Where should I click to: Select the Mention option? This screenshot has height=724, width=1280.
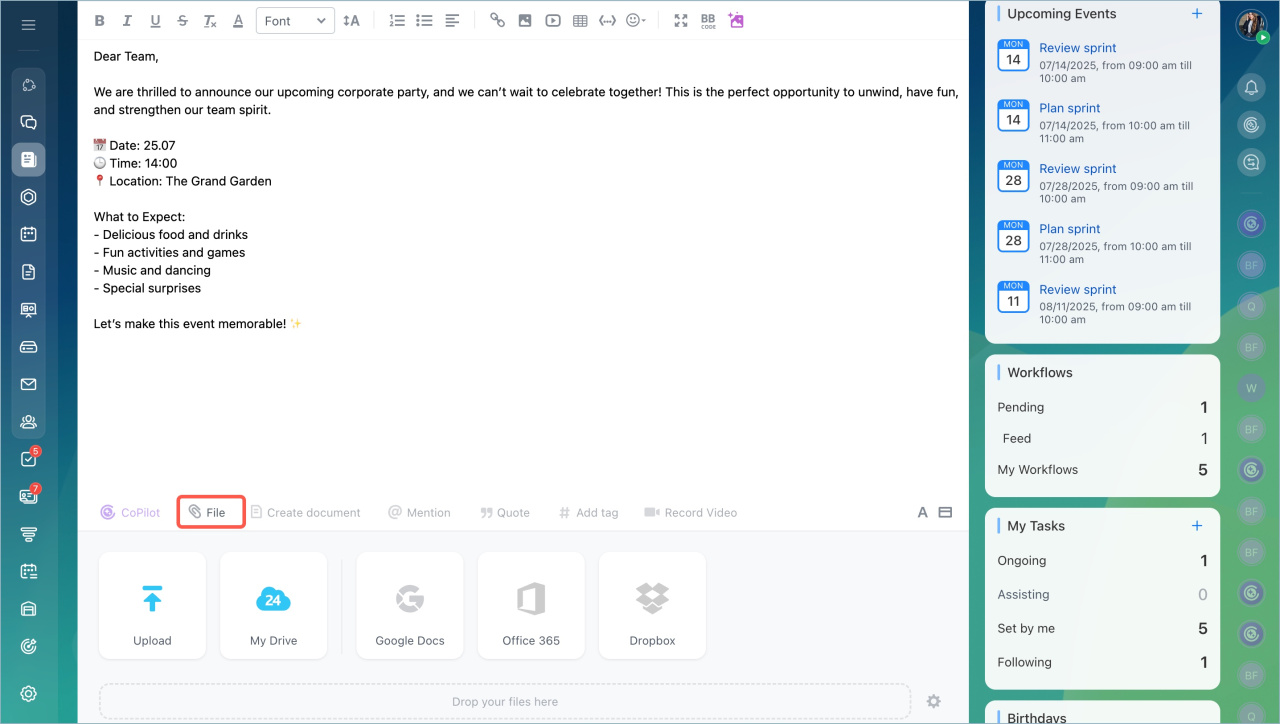(419, 512)
